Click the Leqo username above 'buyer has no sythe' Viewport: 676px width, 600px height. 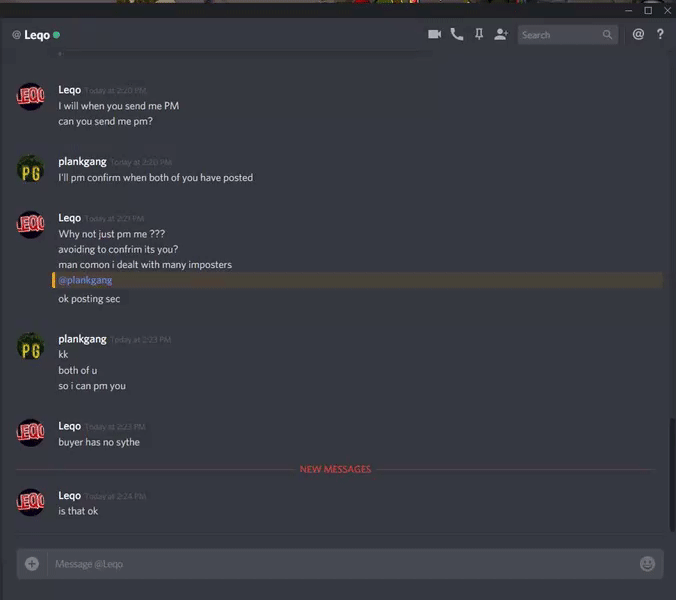tap(69, 426)
